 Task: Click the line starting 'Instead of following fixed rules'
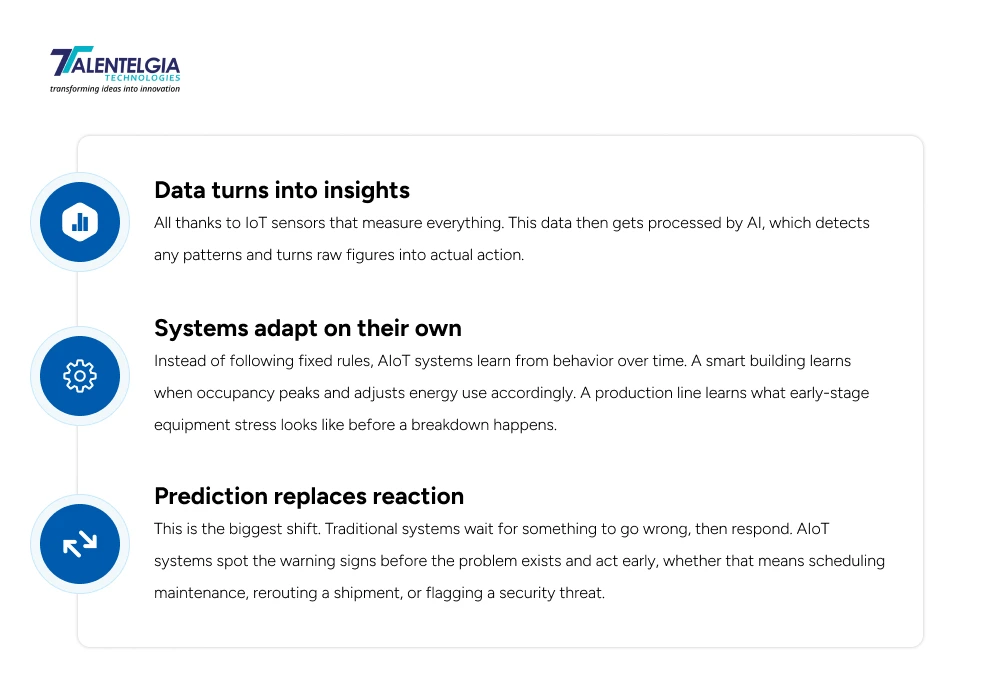click(x=503, y=361)
